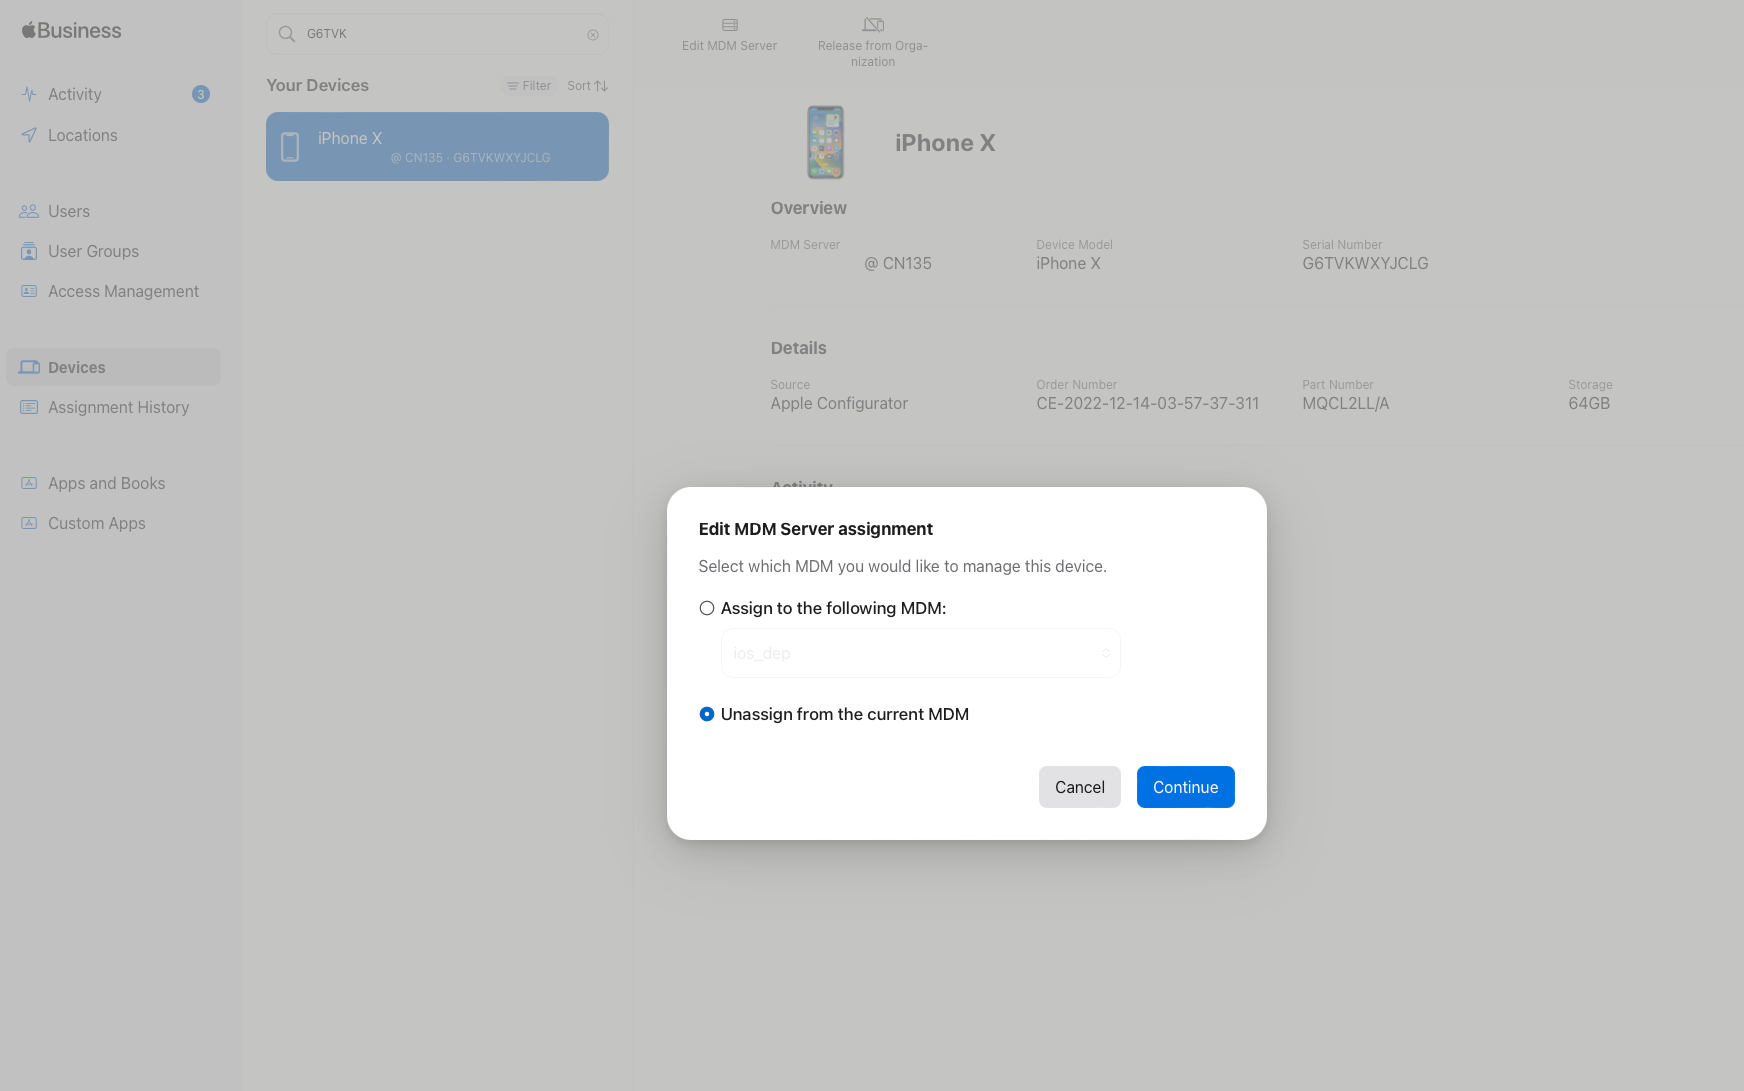The width and height of the screenshot is (1744, 1091).
Task: Open Custom Apps in the sidebar
Action: coord(113,523)
